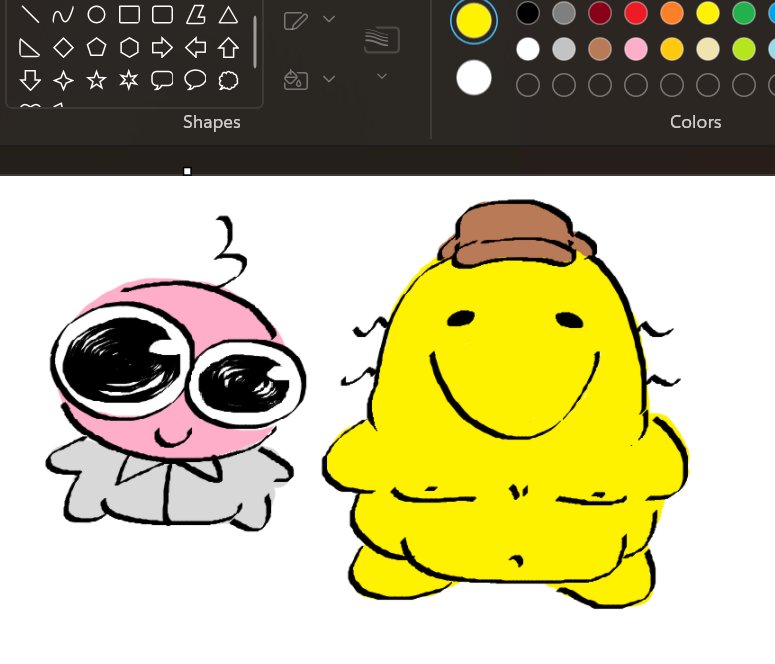
Task: Select the Rounded rectangular callout shape
Action: coord(162,80)
